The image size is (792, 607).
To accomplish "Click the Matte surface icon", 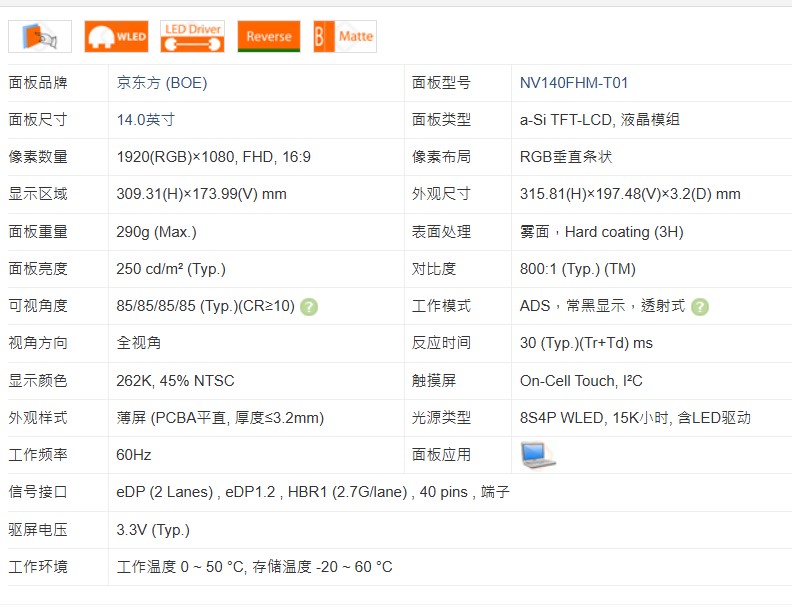I will [x=344, y=36].
